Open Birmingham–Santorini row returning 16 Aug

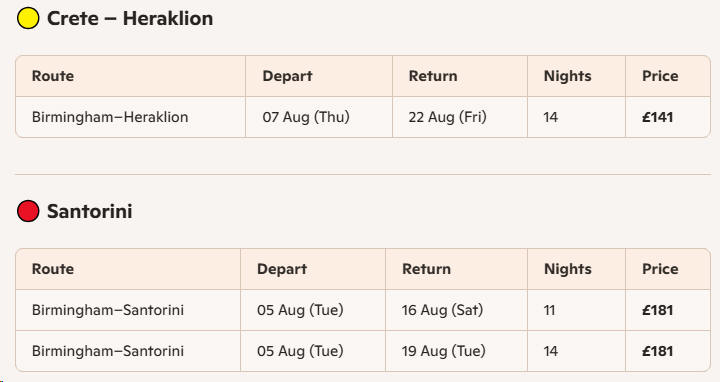363,310
